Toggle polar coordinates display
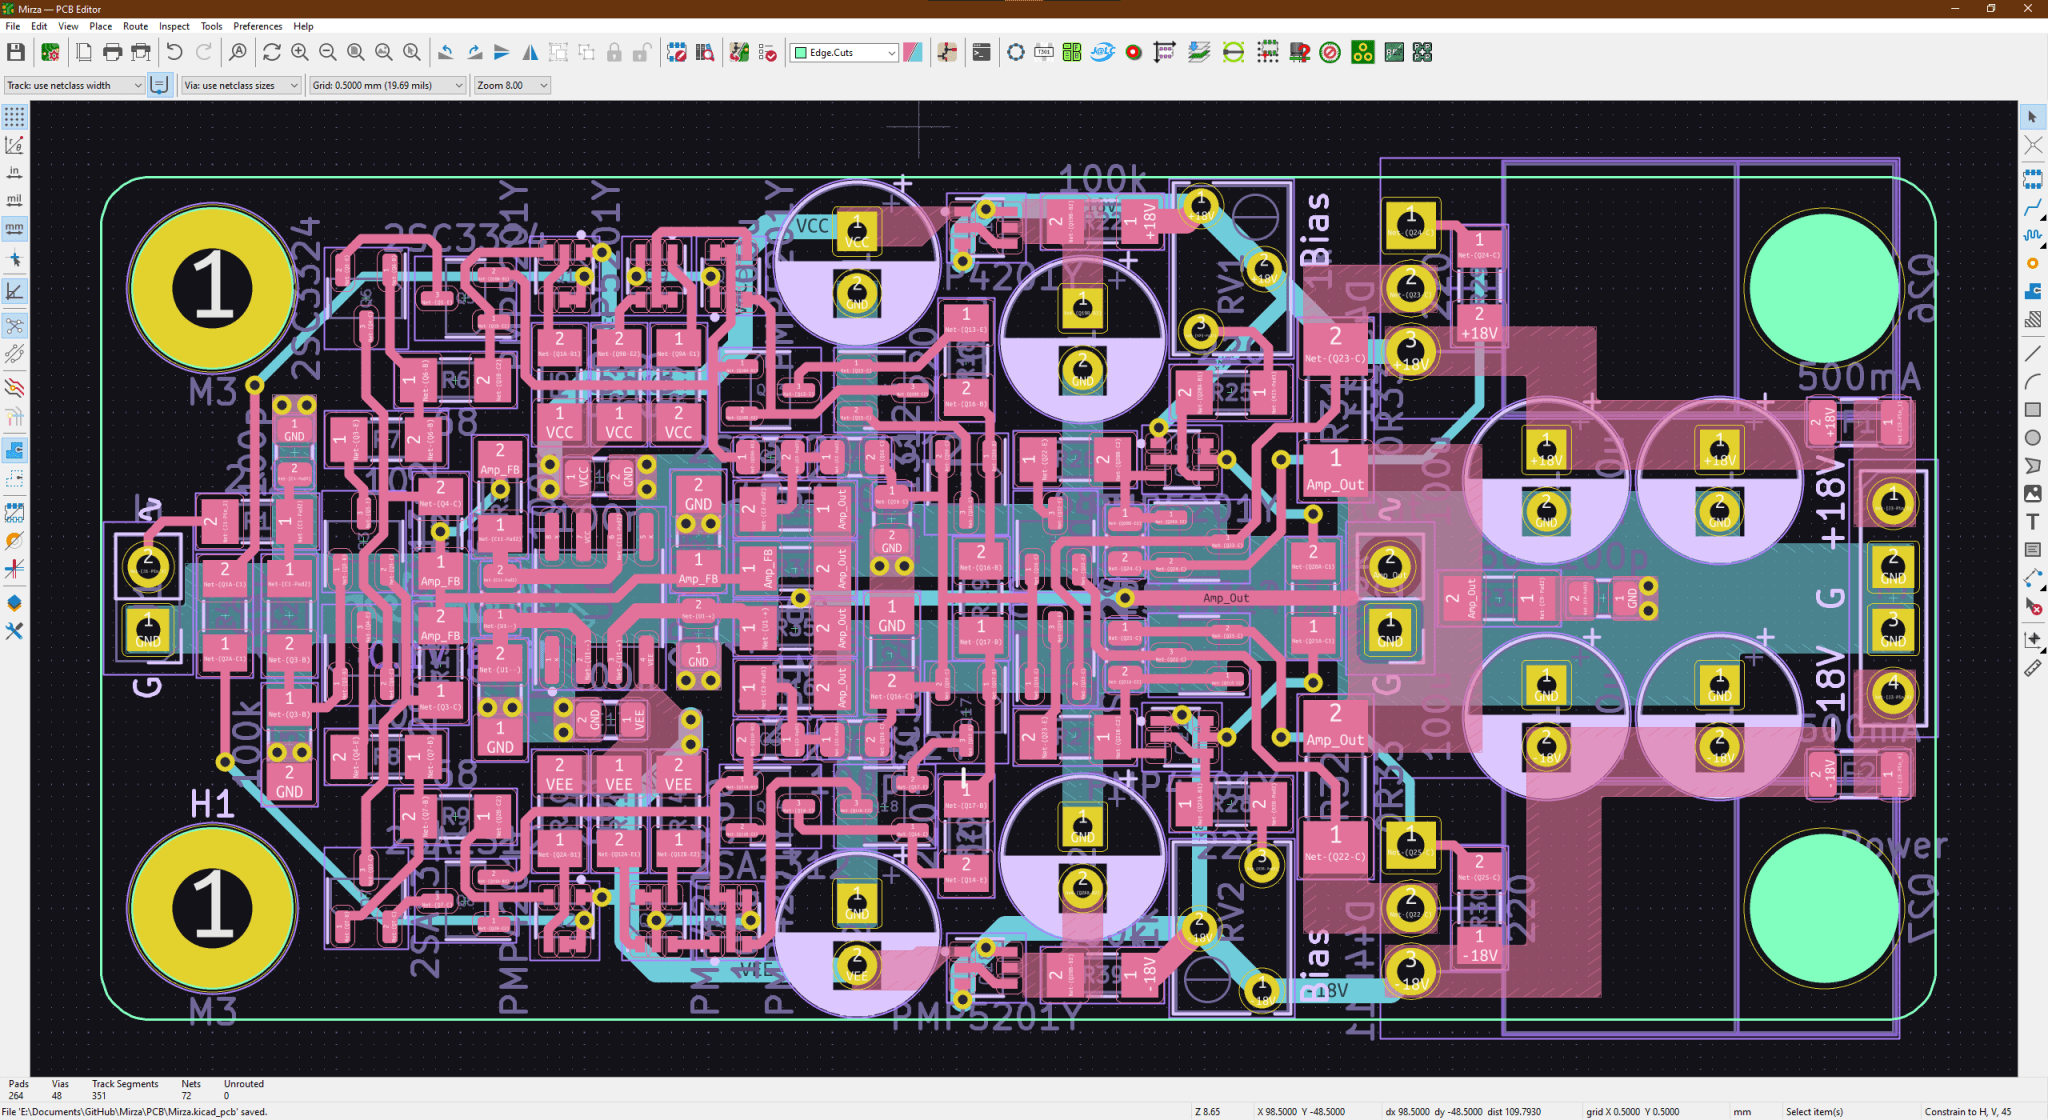The width and height of the screenshot is (2048, 1120). 14,145
